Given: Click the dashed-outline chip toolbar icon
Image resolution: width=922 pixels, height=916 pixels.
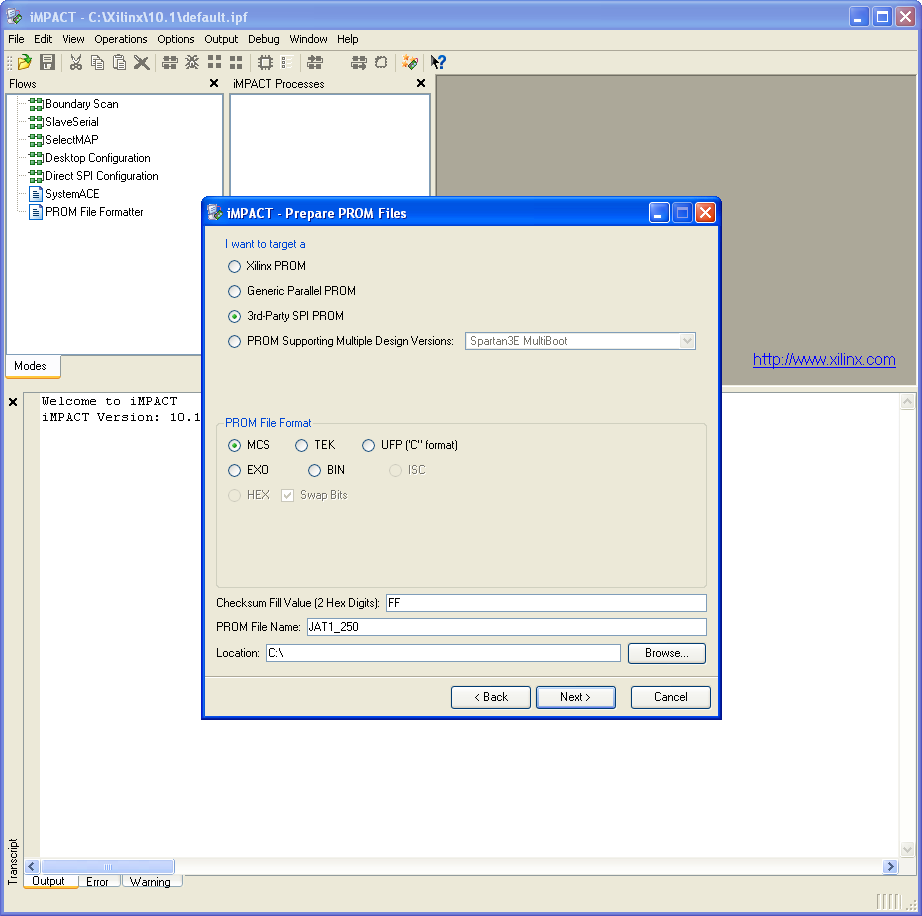Looking at the screenshot, I should coord(381,62).
